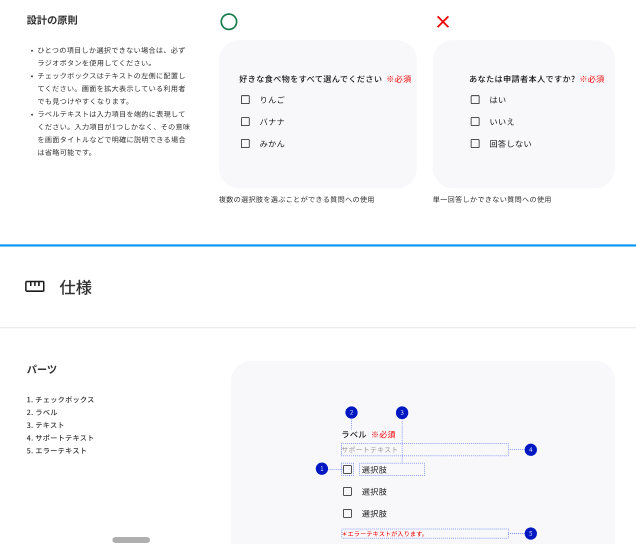Tick the はい checkbox
Screen dimensions: 636x544
click(475, 99)
